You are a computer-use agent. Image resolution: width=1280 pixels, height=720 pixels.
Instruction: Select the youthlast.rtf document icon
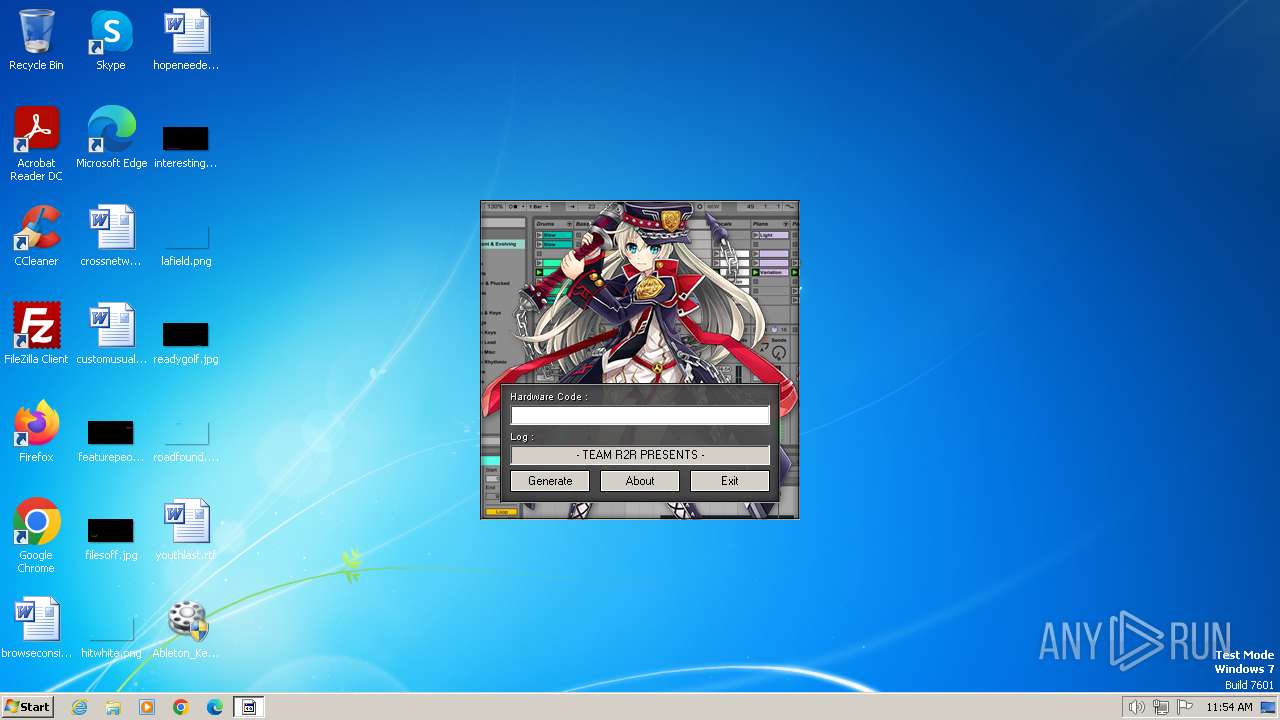[x=186, y=530]
